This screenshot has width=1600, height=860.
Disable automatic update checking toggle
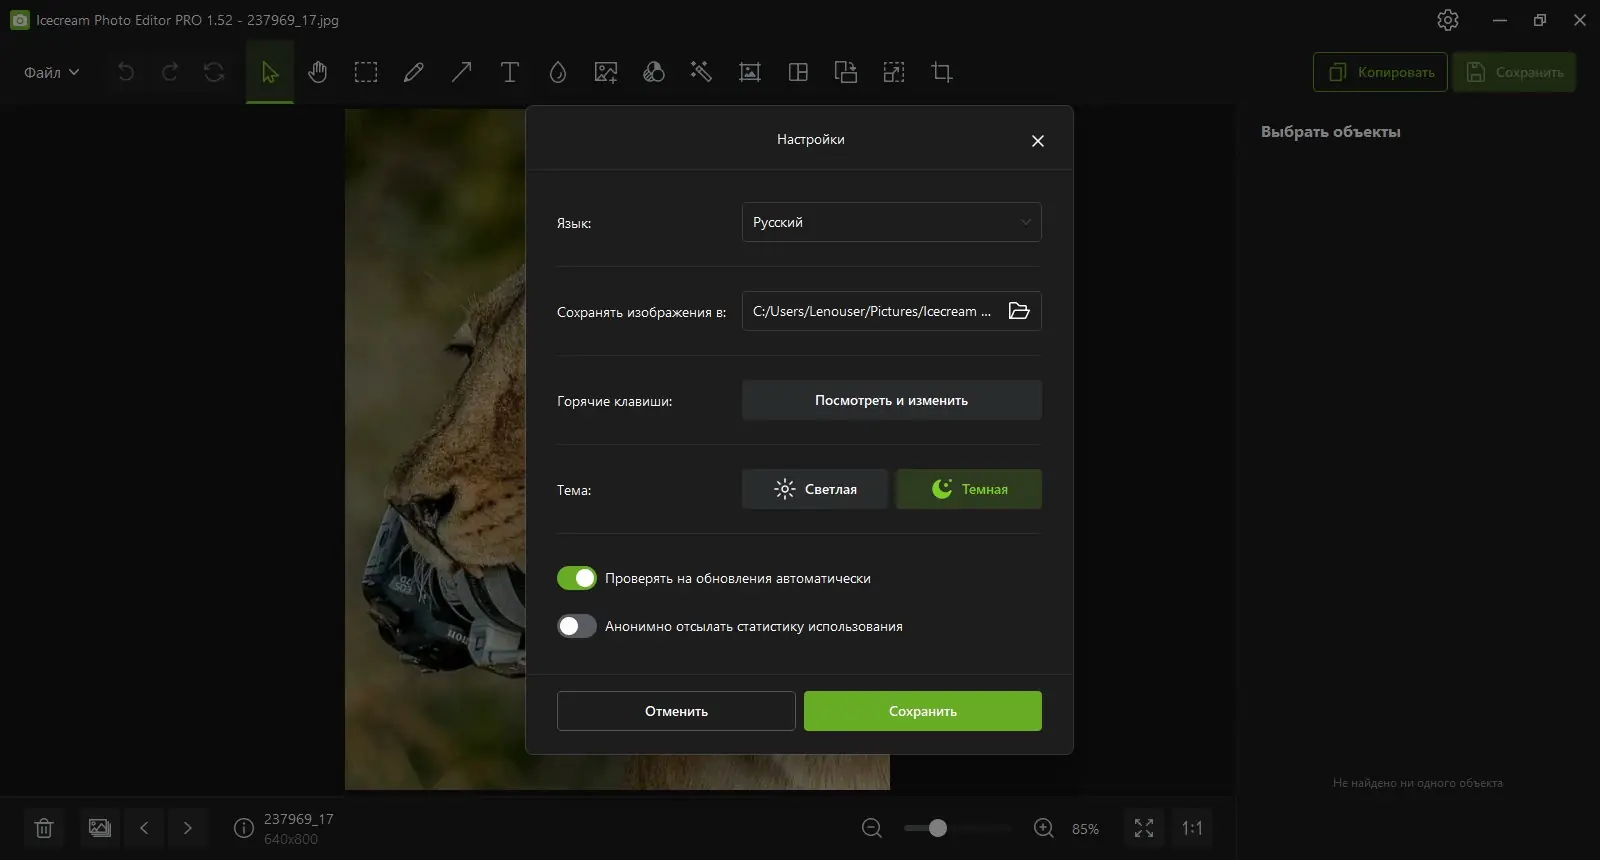click(x=577, y=578)
